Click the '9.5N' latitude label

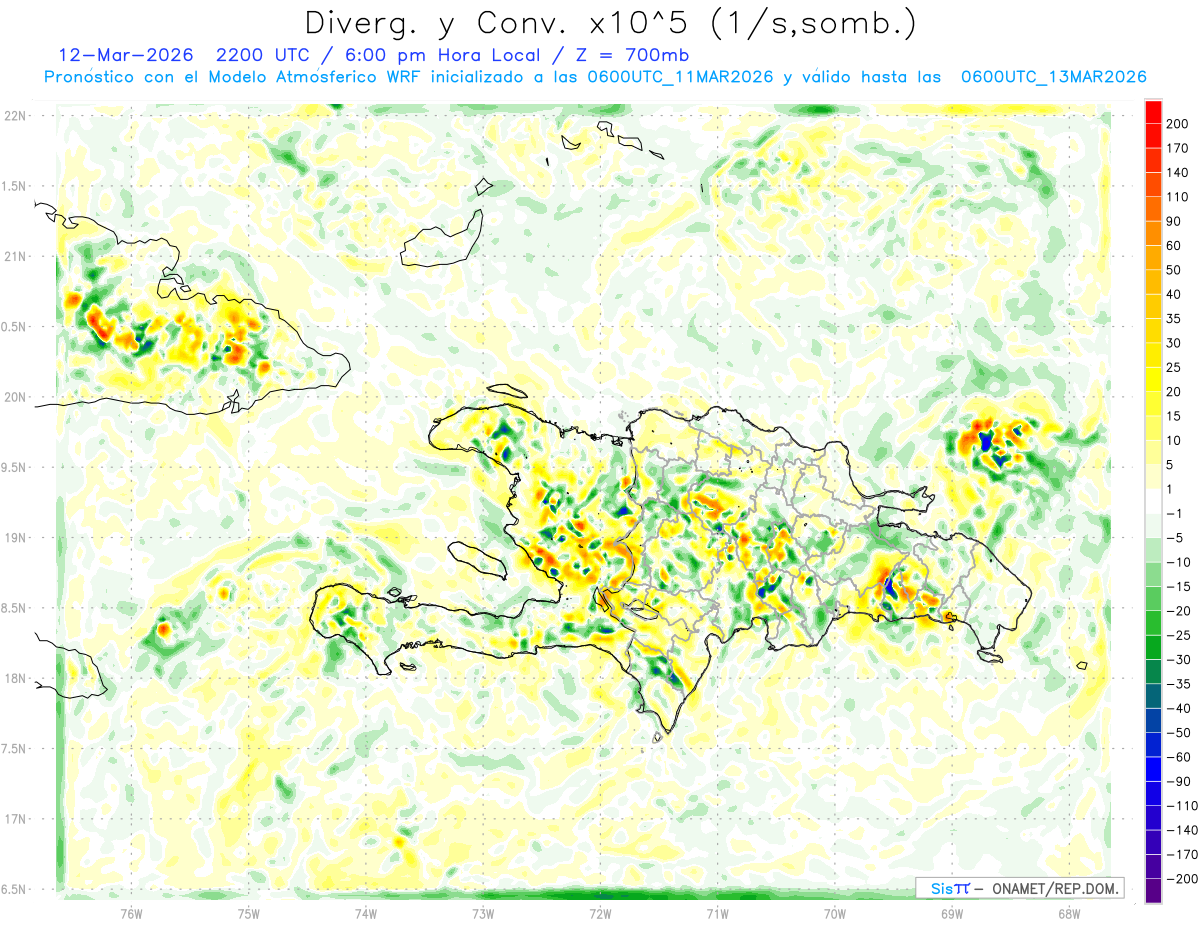(x=15, y=467)
